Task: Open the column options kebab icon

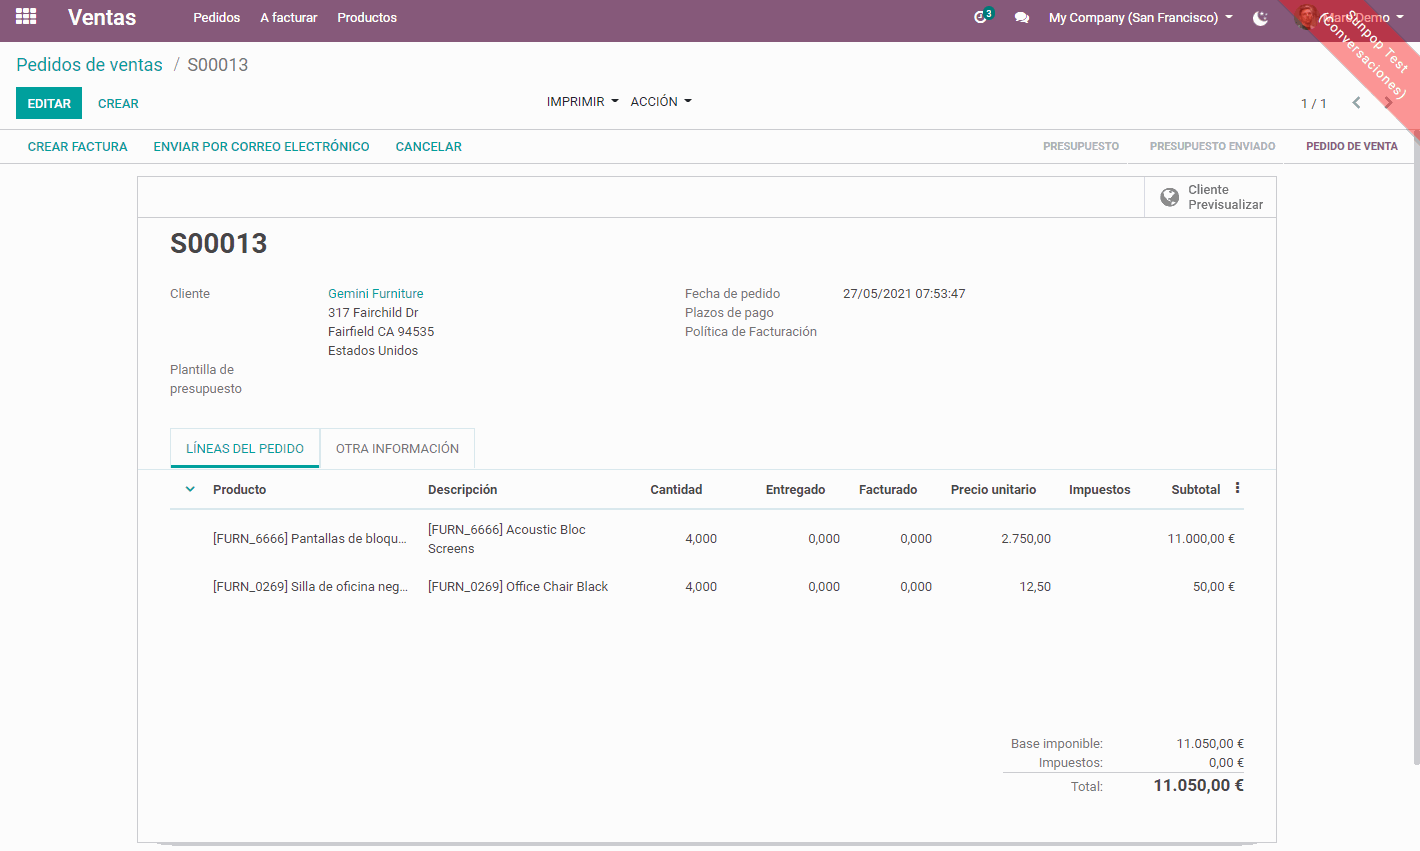Action: 1237,488
